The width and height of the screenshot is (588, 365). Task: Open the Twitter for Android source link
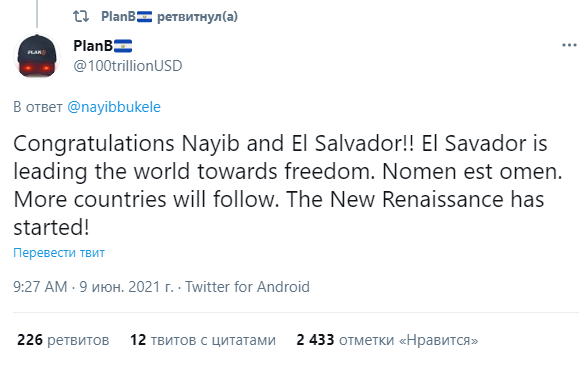click(x=248, y=287)
